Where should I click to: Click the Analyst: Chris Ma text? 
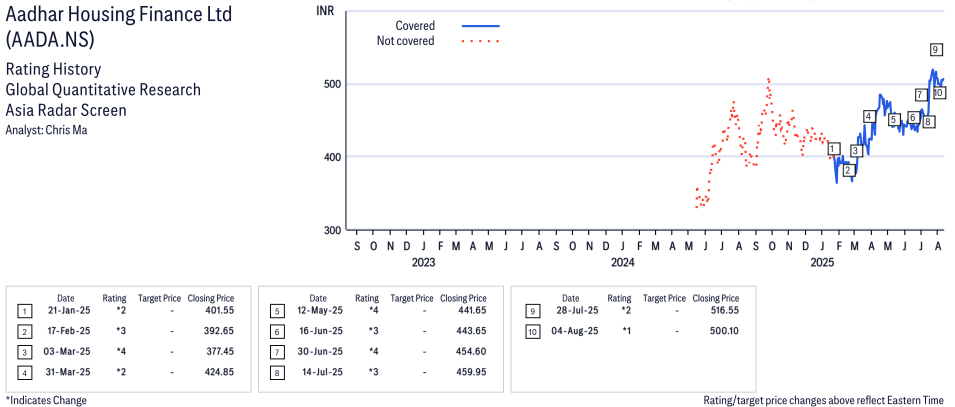click(x=46, y=130)
